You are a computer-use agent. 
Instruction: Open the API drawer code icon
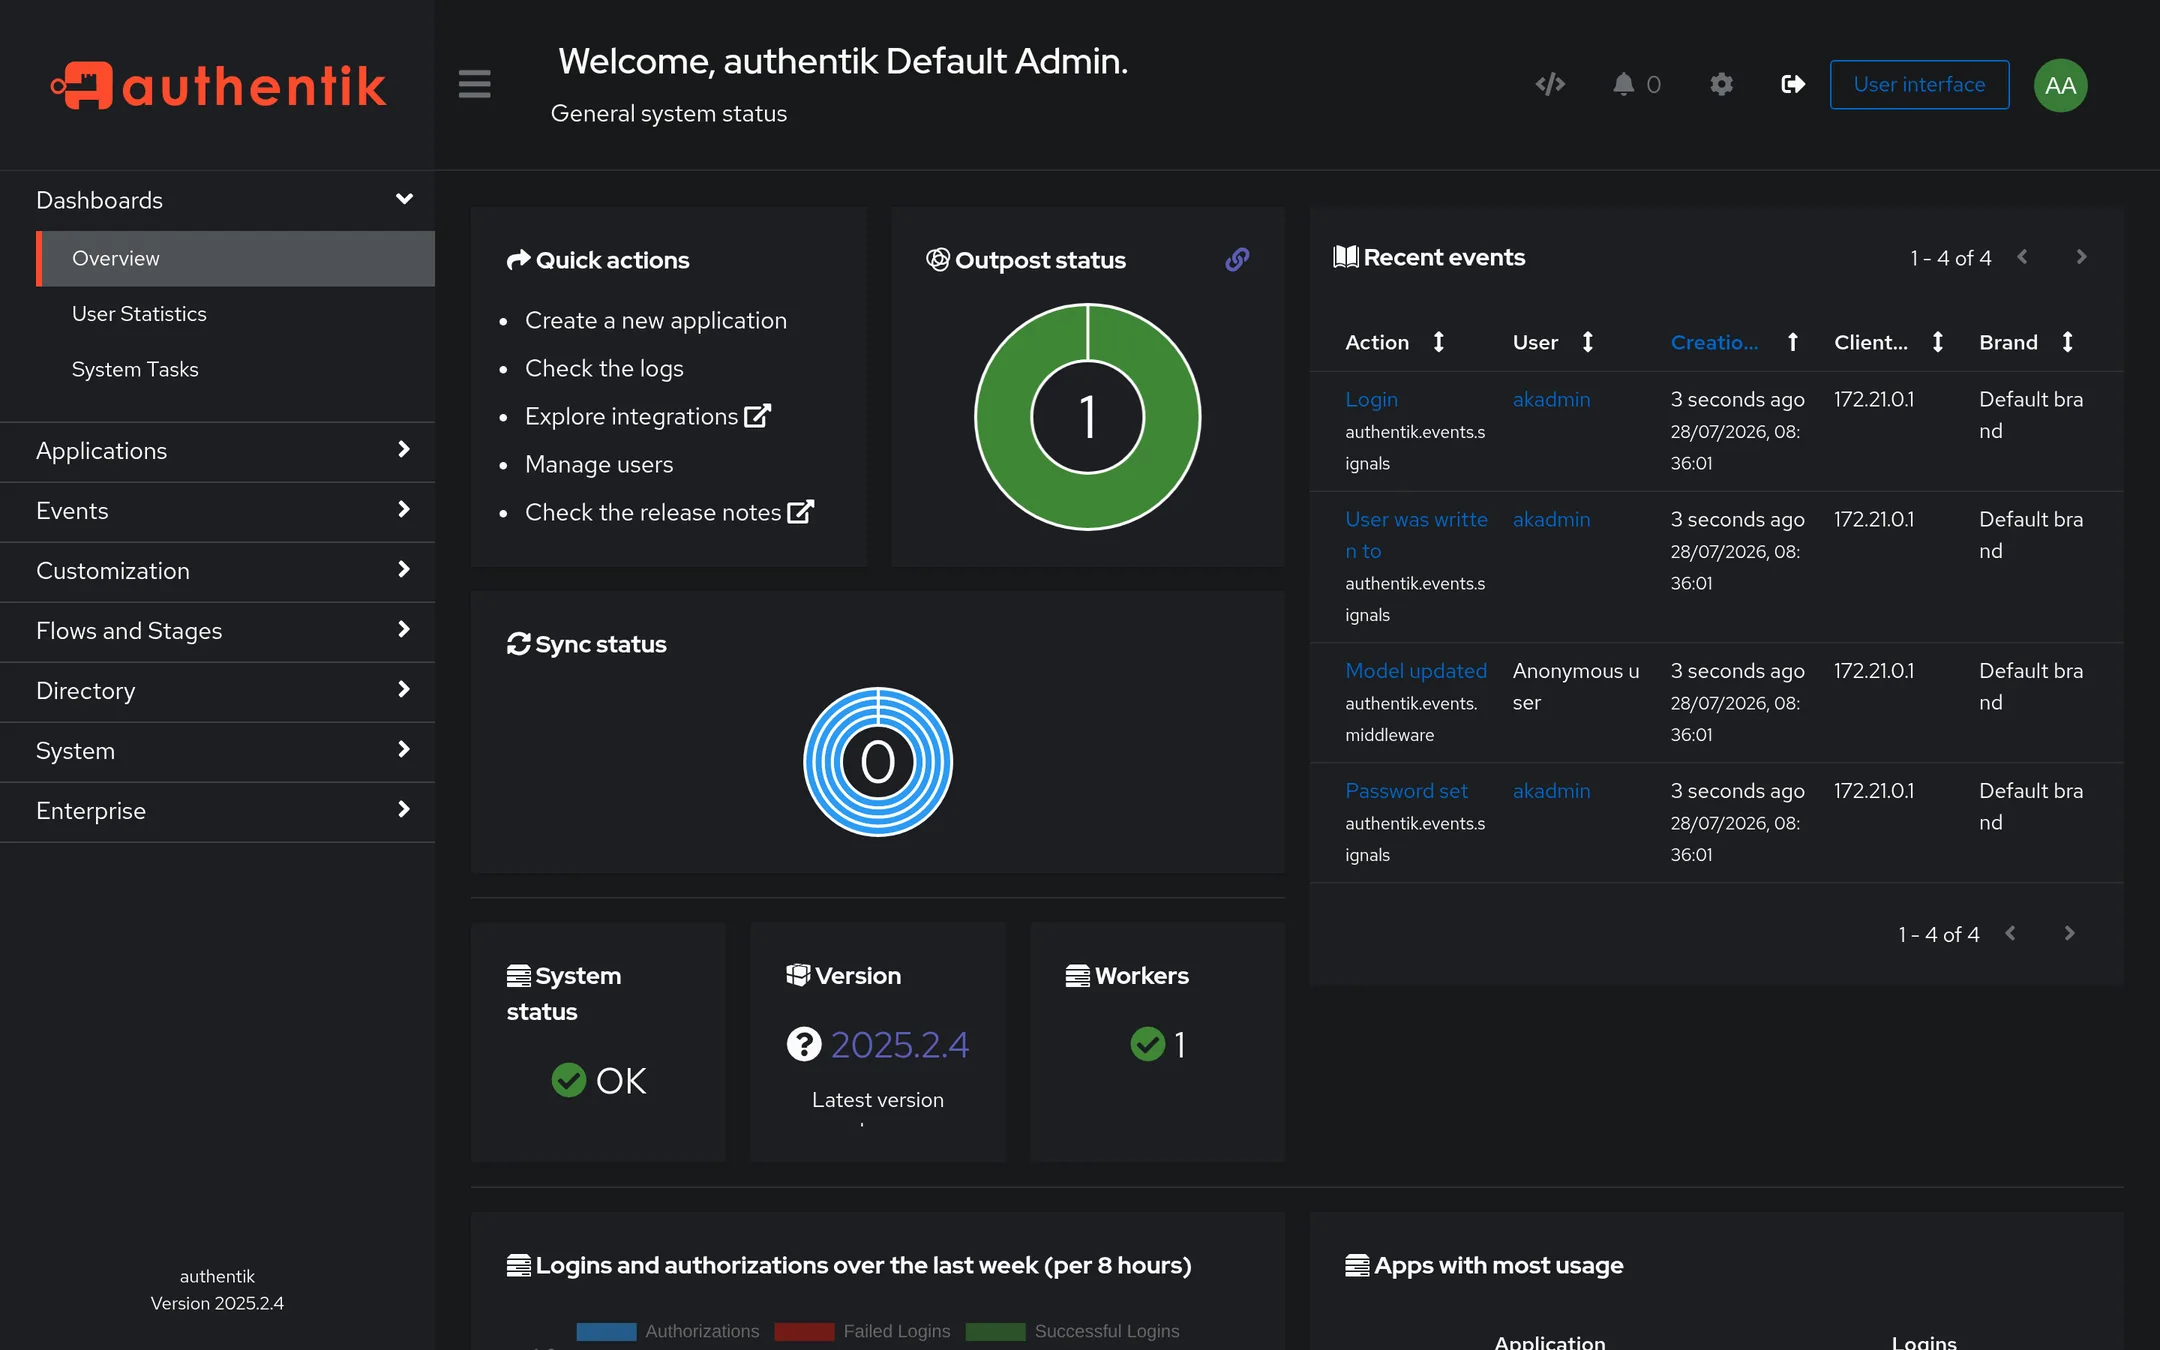[x=1550, y=84]
